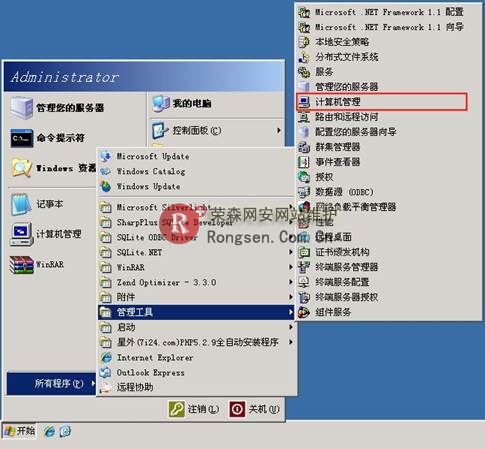Expand WinRAR folder in programs list
This screenshot has width=485, height=449.
point(196,267)
